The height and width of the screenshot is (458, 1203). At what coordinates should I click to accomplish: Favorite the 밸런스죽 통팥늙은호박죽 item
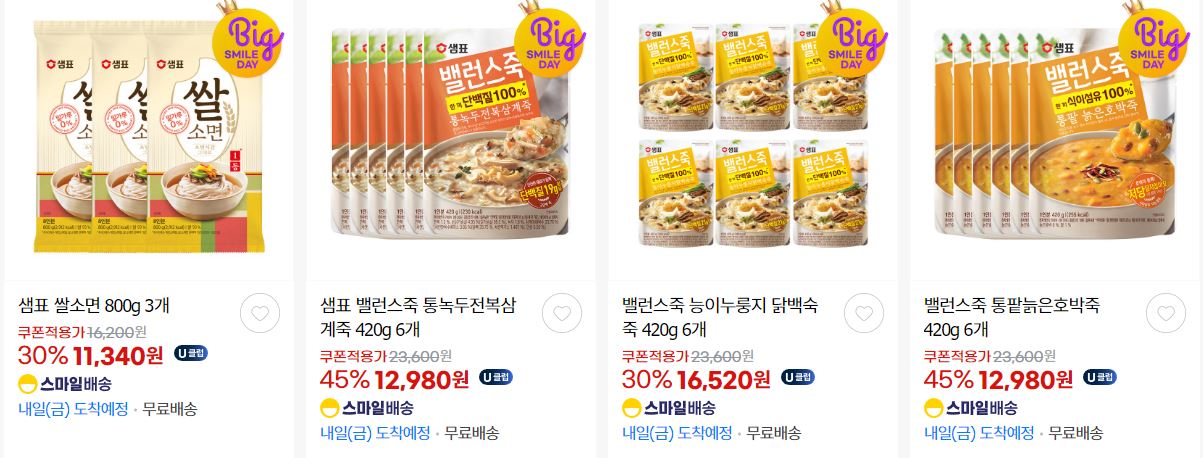(1165, 313)
